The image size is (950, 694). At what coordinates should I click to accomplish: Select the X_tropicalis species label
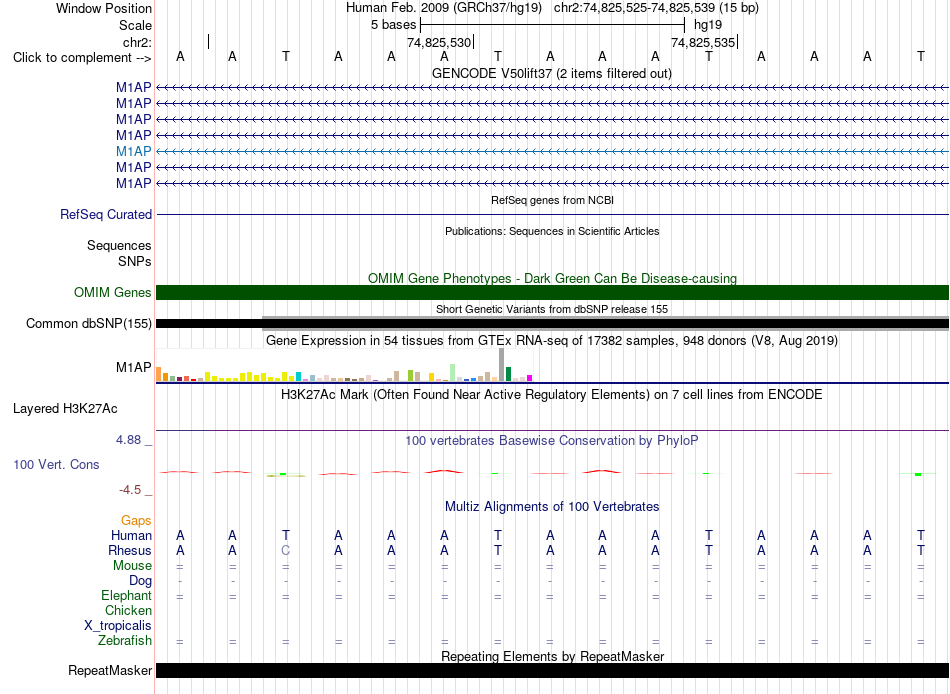coord(118,626)
